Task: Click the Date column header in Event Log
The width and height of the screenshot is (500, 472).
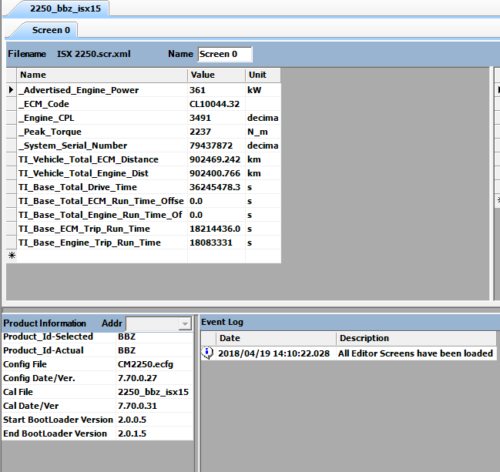Action: 275,338
